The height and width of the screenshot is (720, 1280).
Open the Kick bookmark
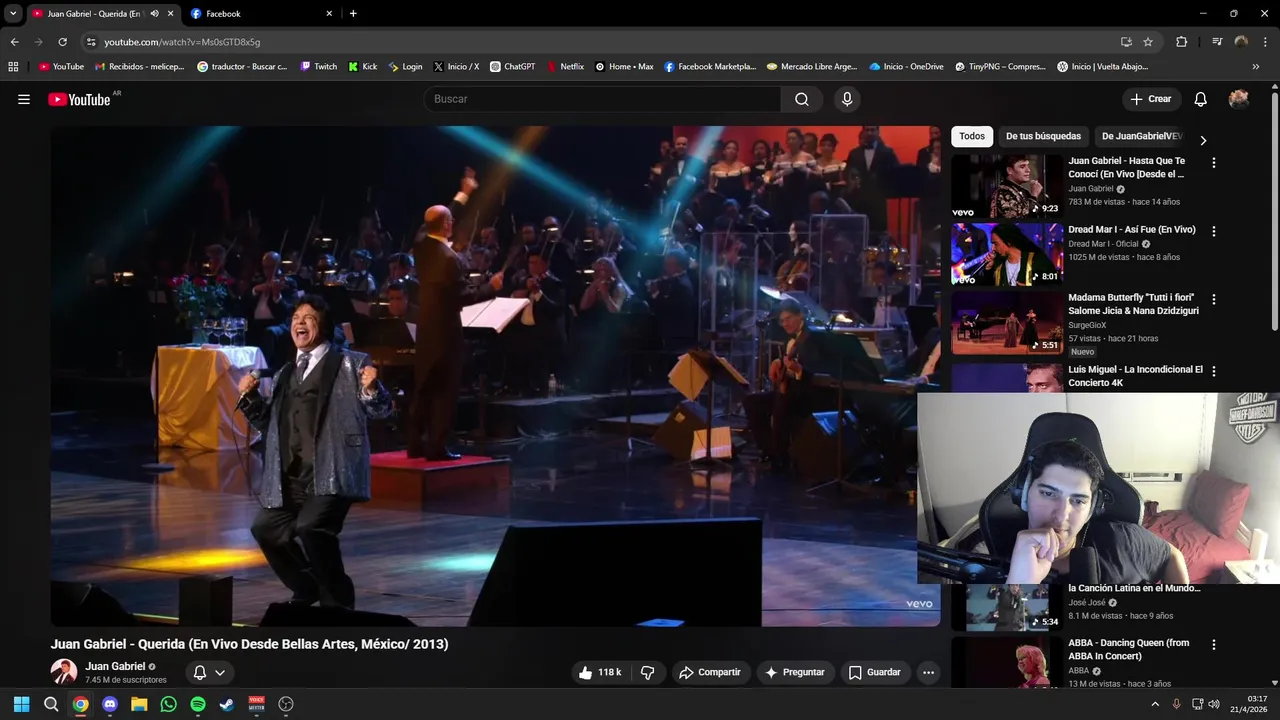pos(362,67)
